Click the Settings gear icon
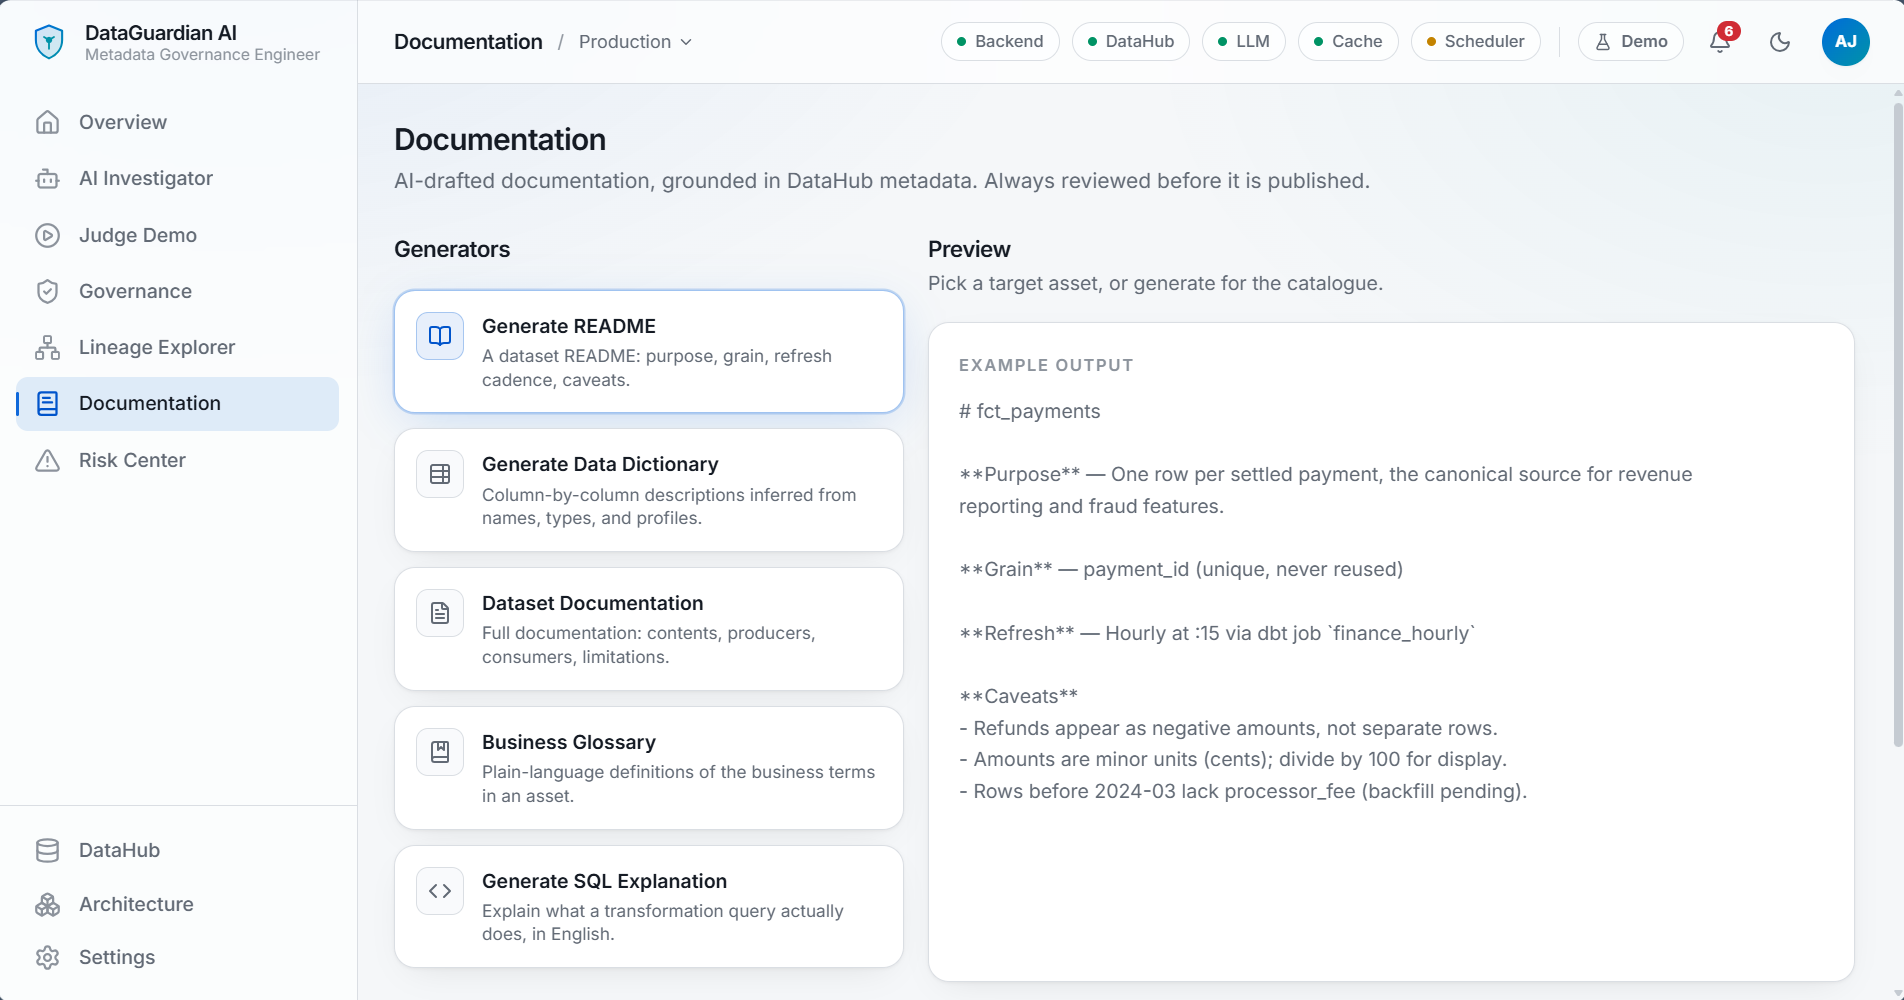The image size is (1904, 1000). click(x=47, y=957)
